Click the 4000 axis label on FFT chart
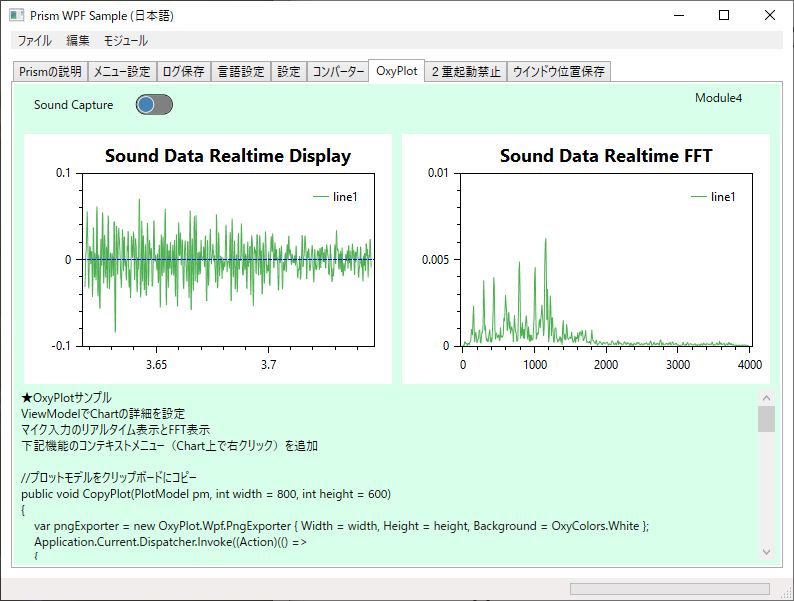This screenshot has height=601, width=794. (750, 365)
